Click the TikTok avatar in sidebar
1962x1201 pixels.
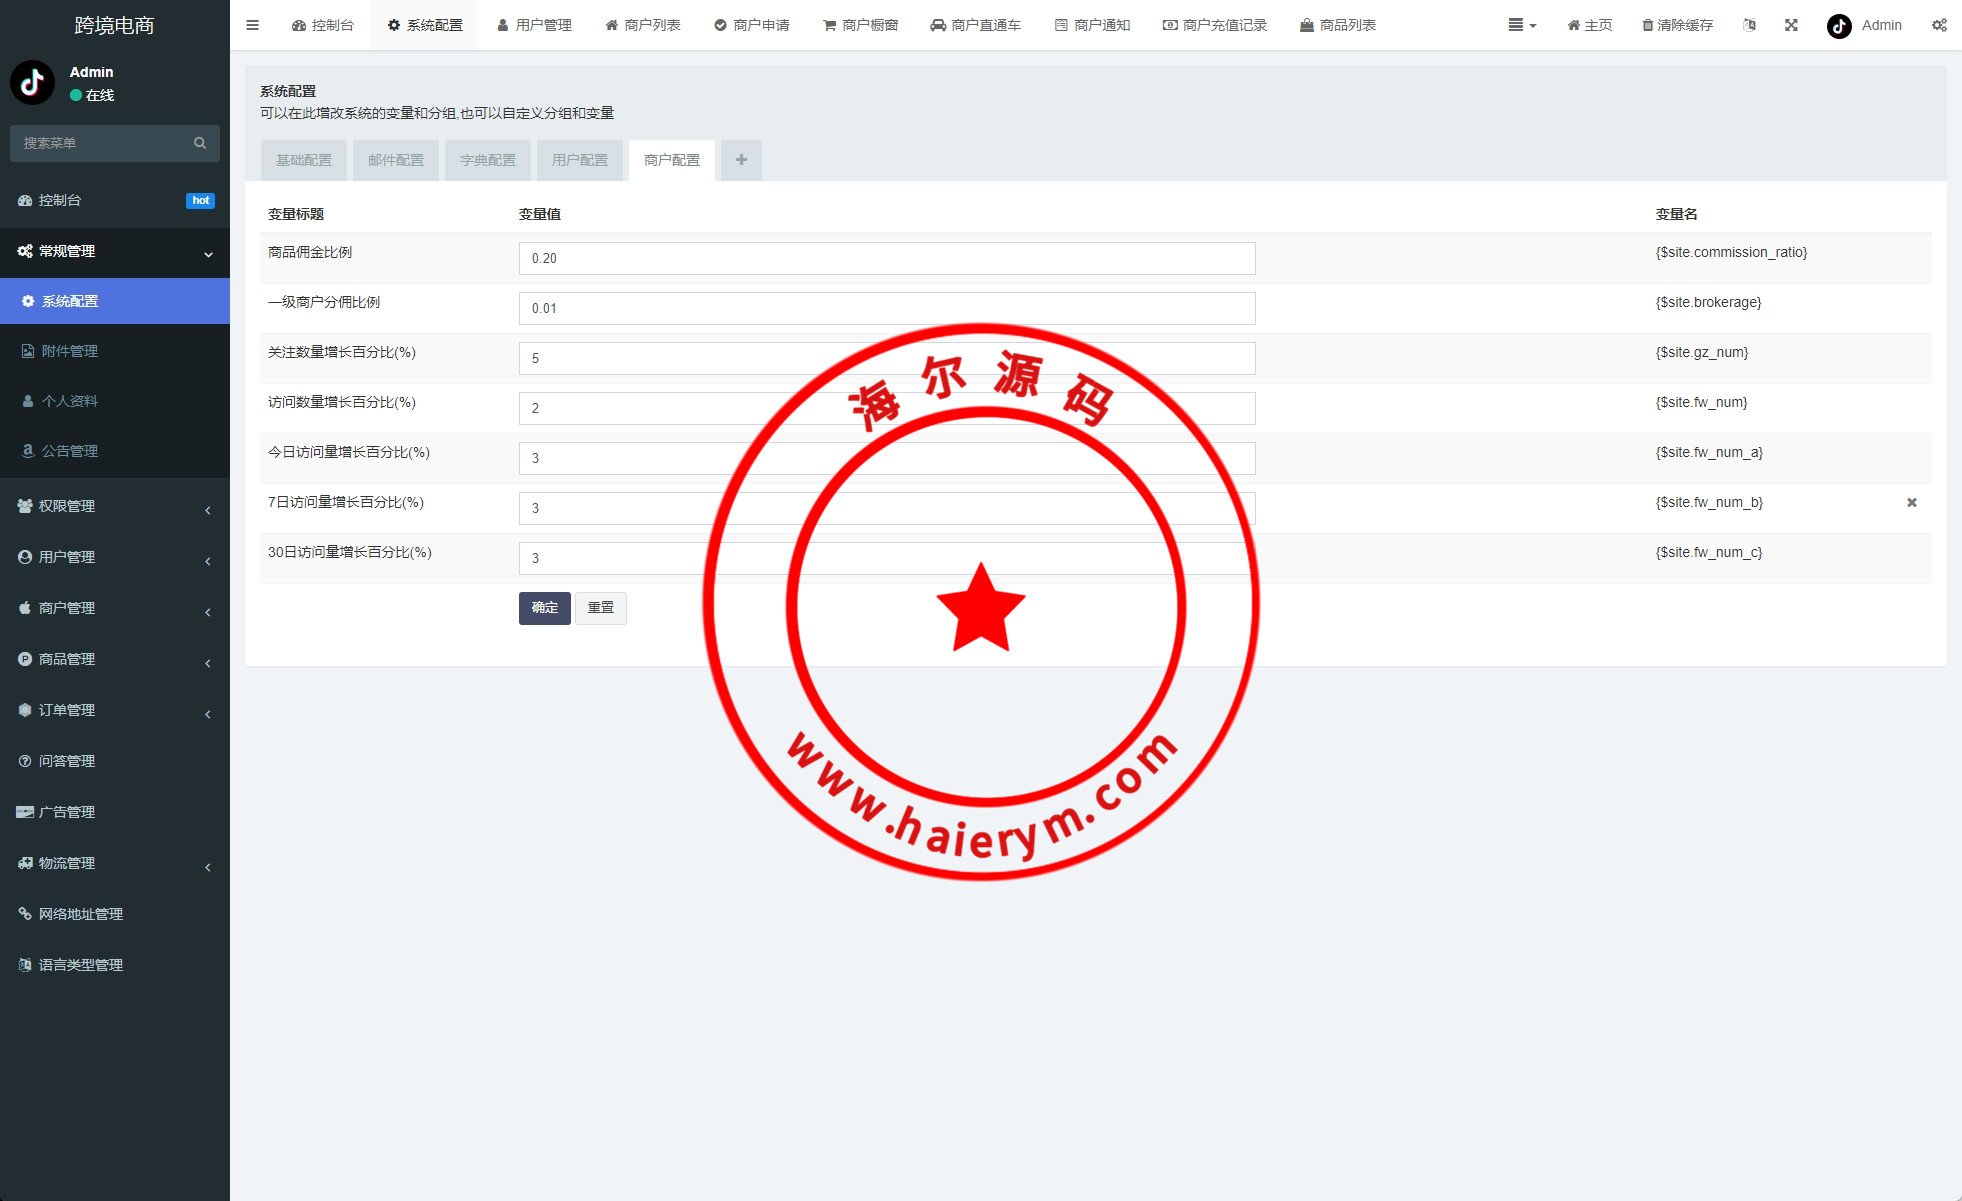(x=33, y=83)
